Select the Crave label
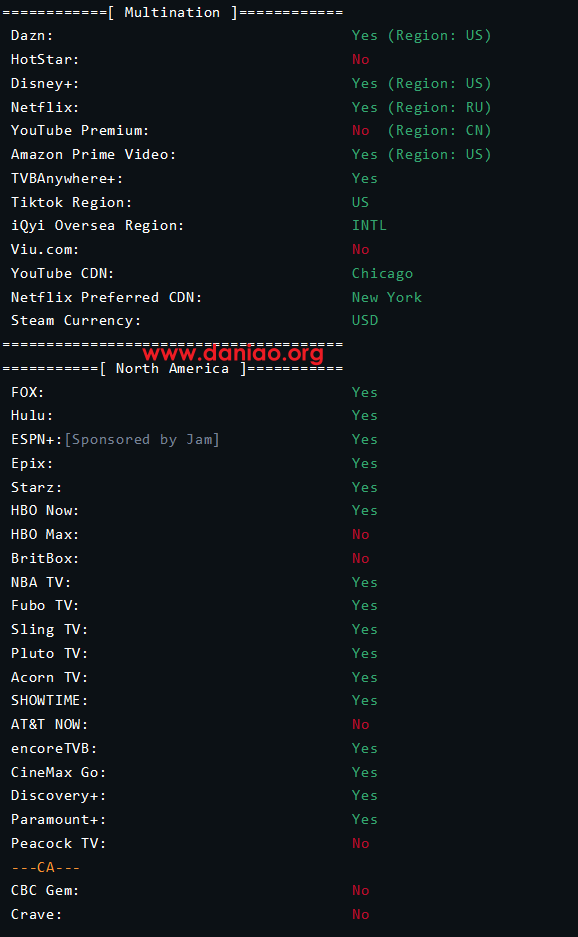578x937 pixels. 36,915
